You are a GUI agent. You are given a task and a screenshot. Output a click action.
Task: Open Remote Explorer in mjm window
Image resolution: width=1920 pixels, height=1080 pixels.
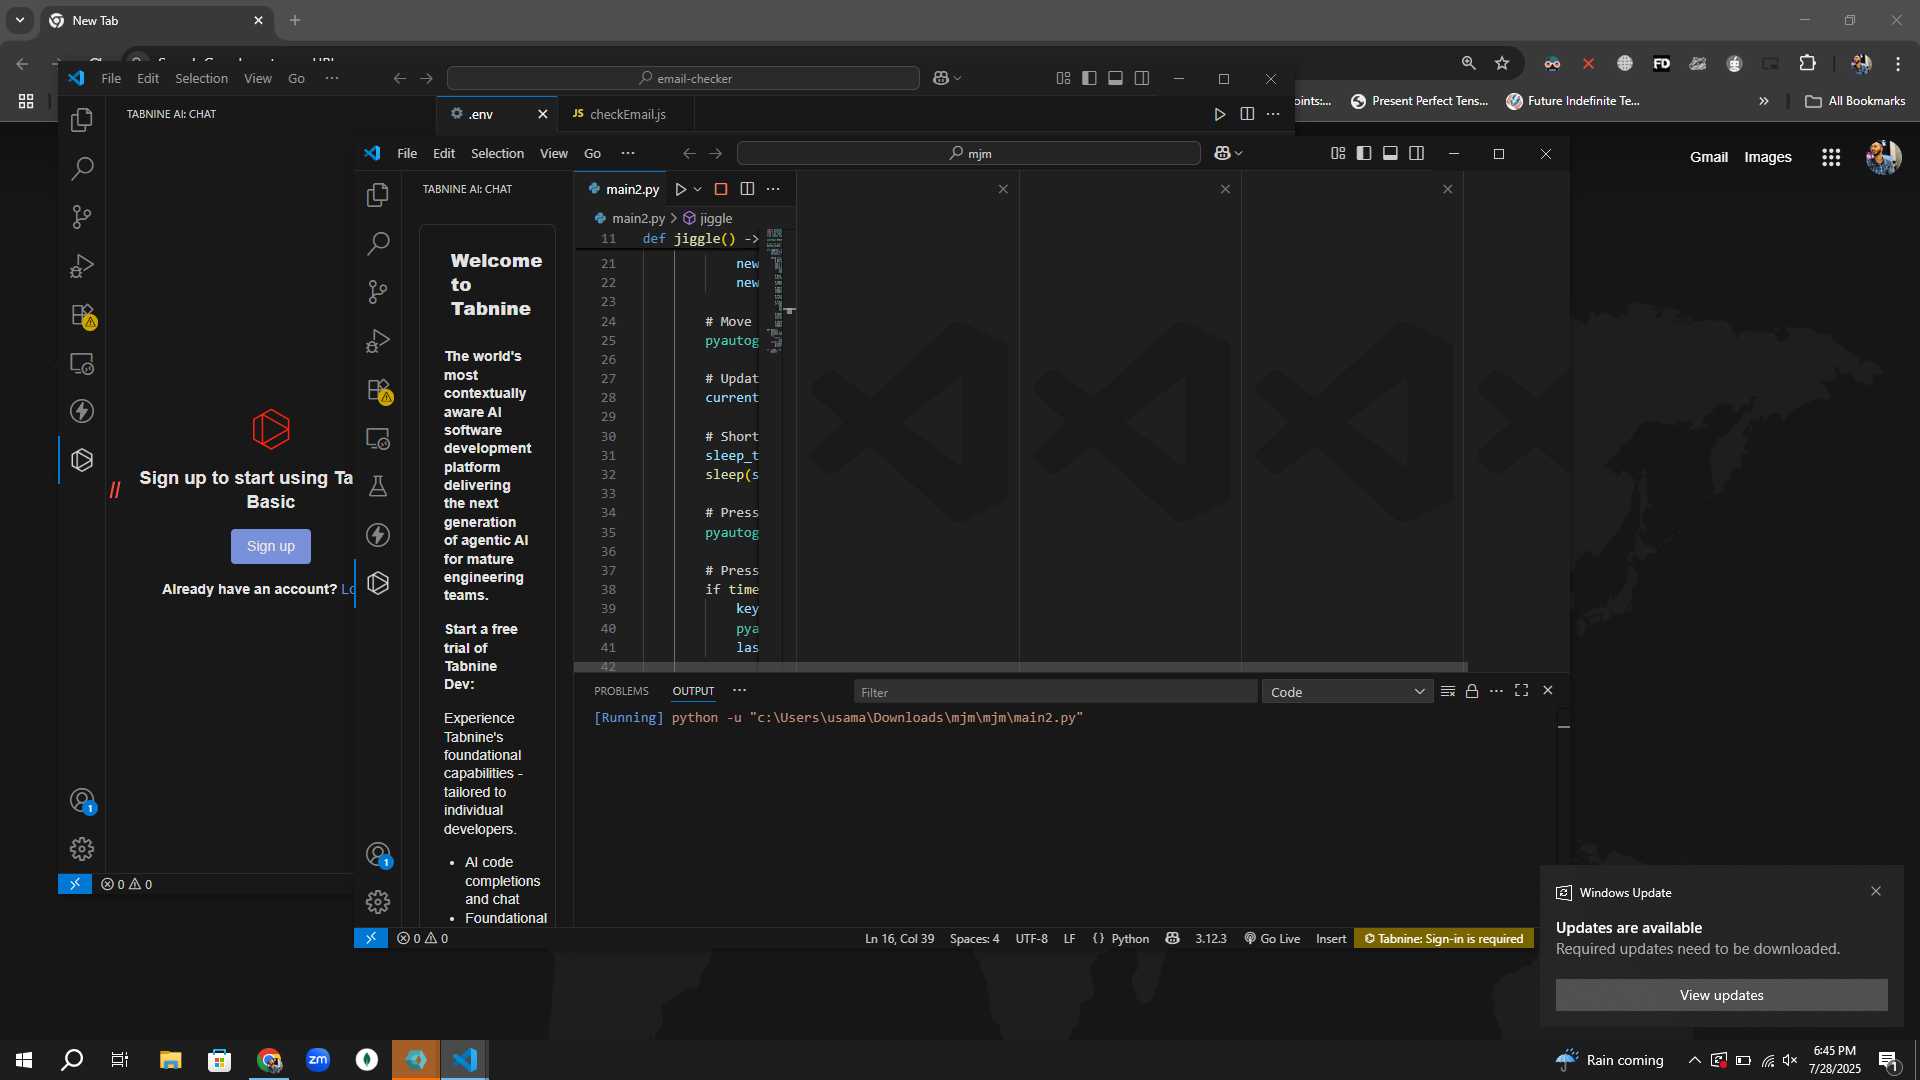click(x=378, y=438)
